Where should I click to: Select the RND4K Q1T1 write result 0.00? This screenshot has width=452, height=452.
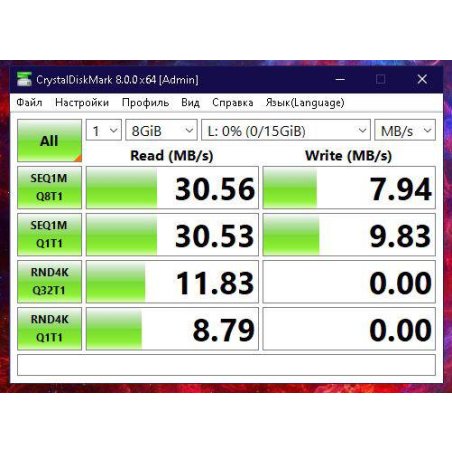349,329
